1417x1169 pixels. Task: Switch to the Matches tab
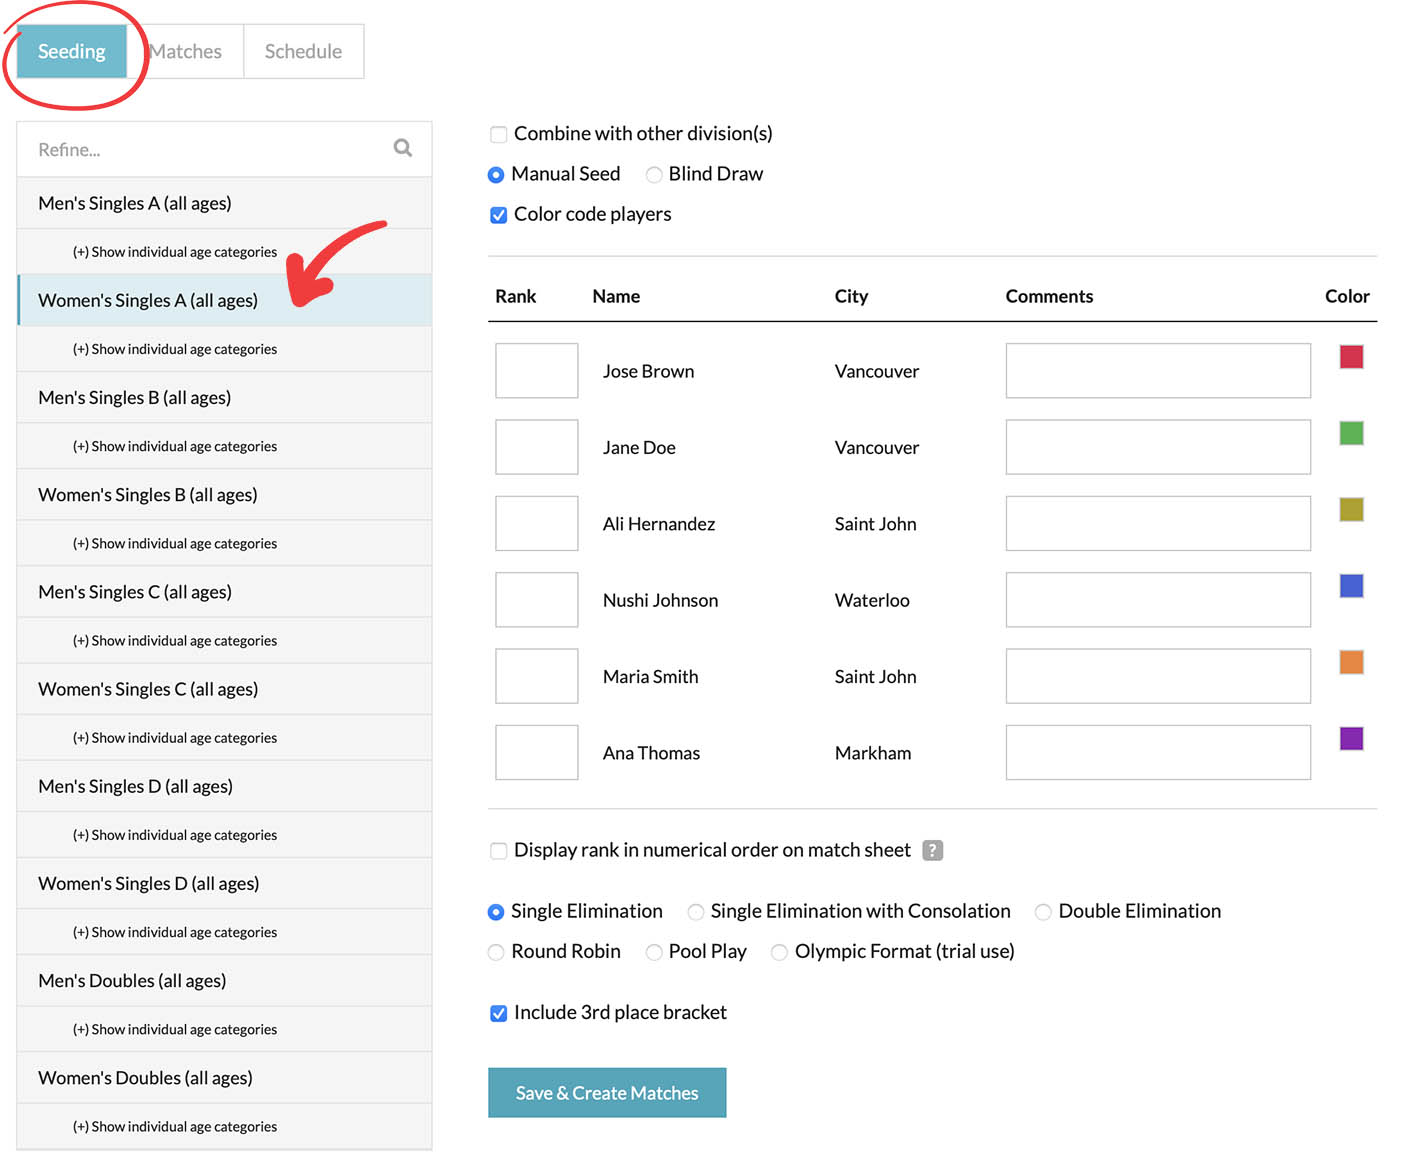coord(186,52)
